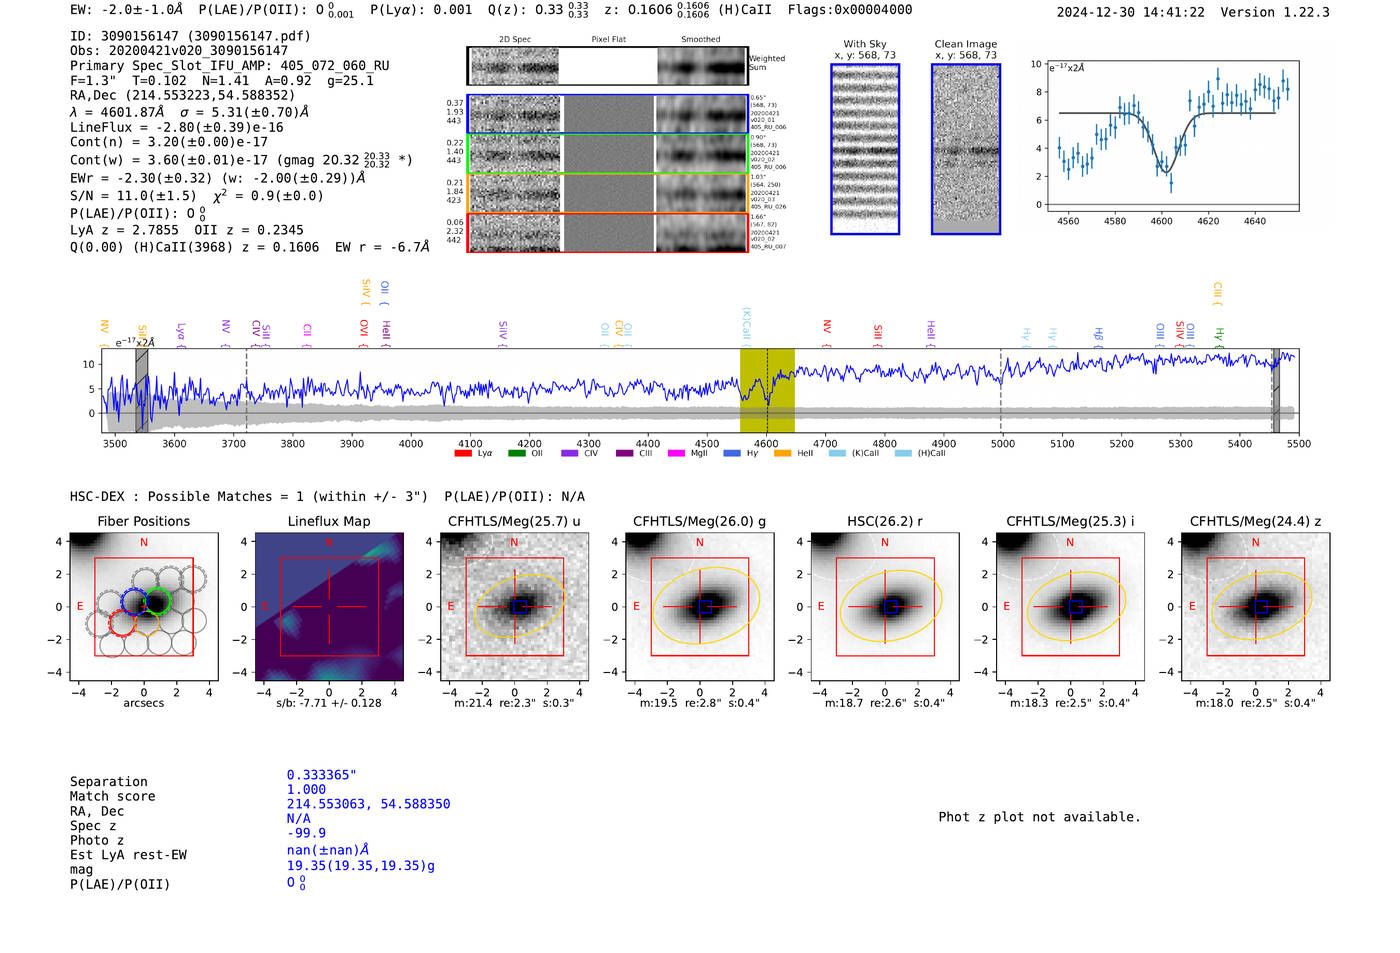Click the s/b: -7.71 +/- 0.128 caption
Viewport: 1400px width, 953px height.
click(x=329, y=703)
